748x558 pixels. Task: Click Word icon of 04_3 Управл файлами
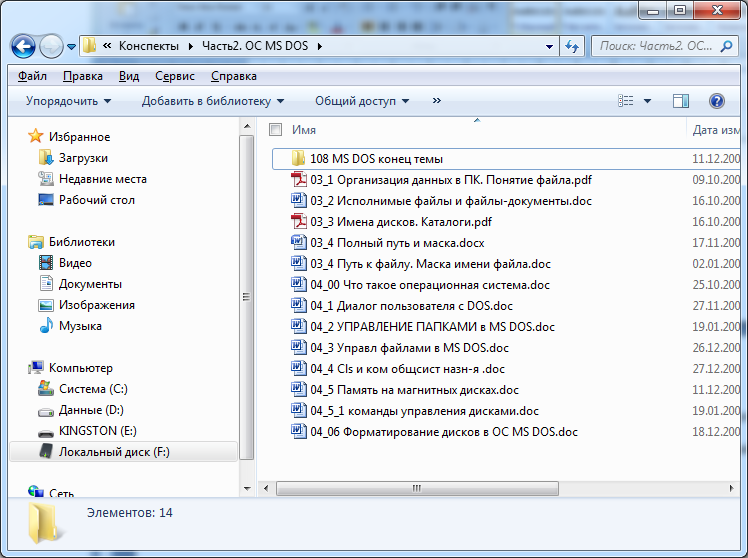click(x=299, y=347)
